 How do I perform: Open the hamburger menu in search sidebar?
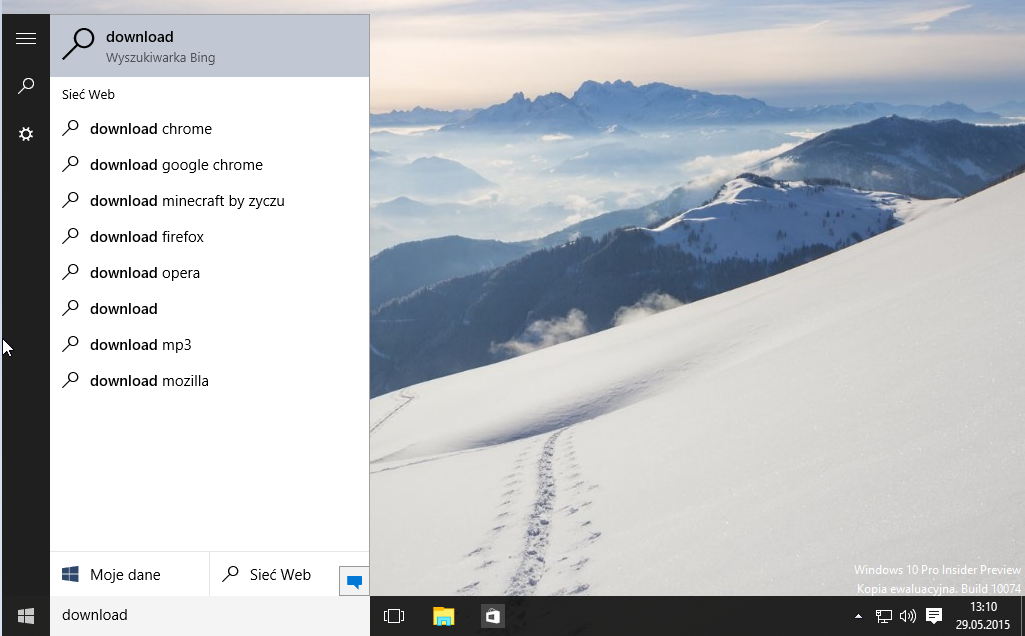25,39
